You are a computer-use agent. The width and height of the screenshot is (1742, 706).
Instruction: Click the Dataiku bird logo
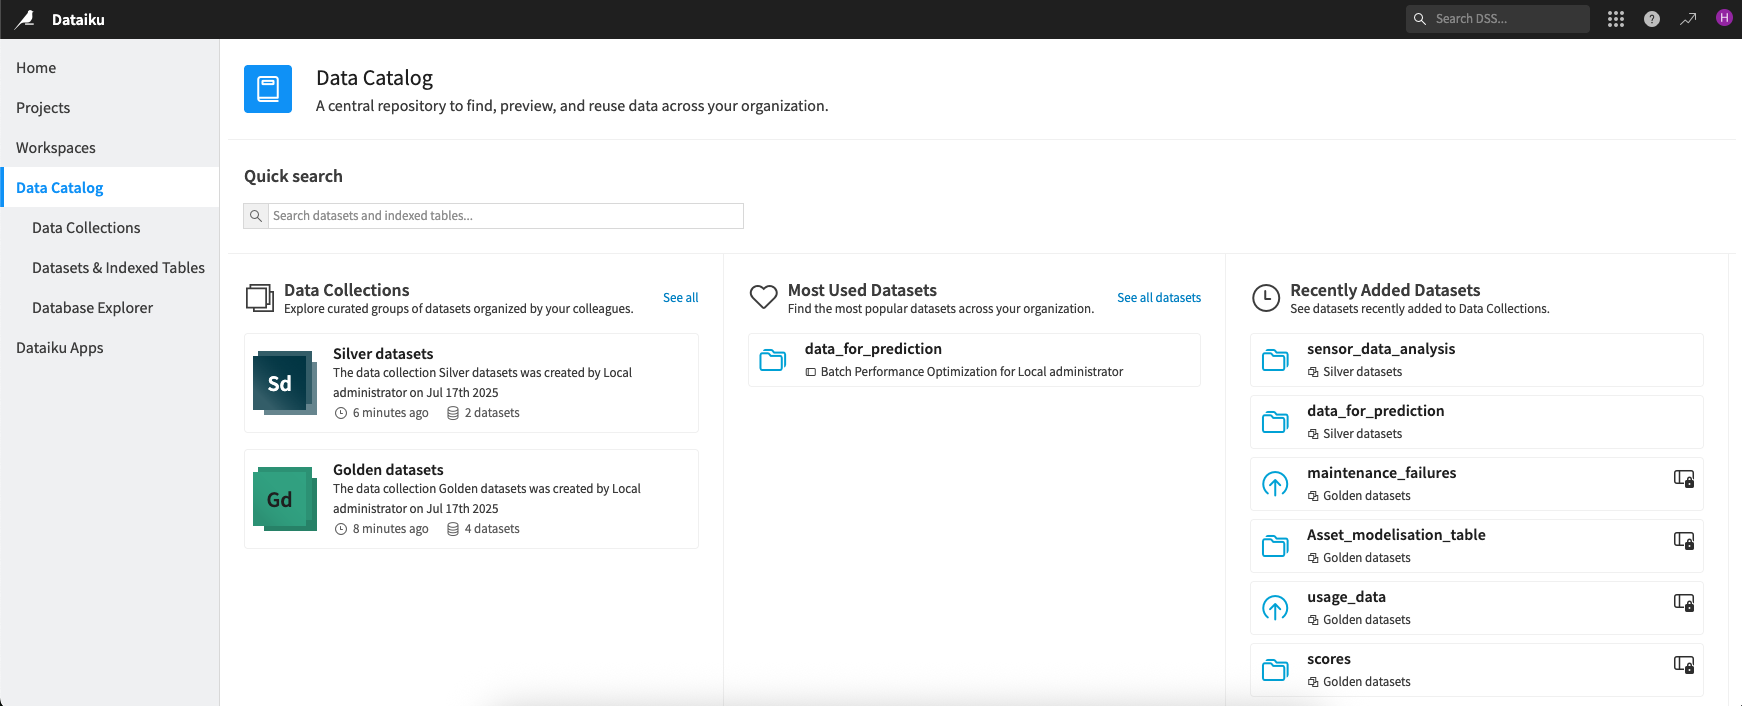pos(25,19)
